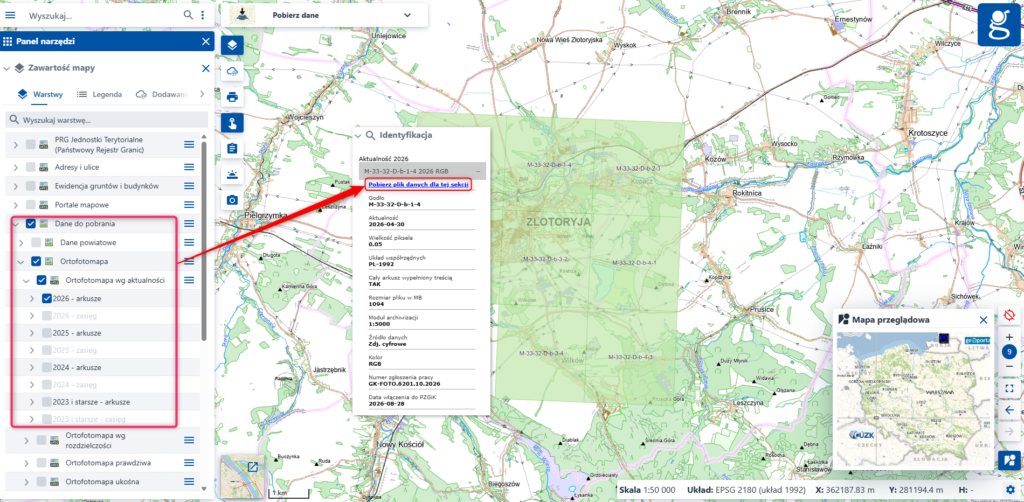Uncheck the Ortofotomapa layer checkbox
This screenshot has width=1024, height=502.
click(36, 261)
